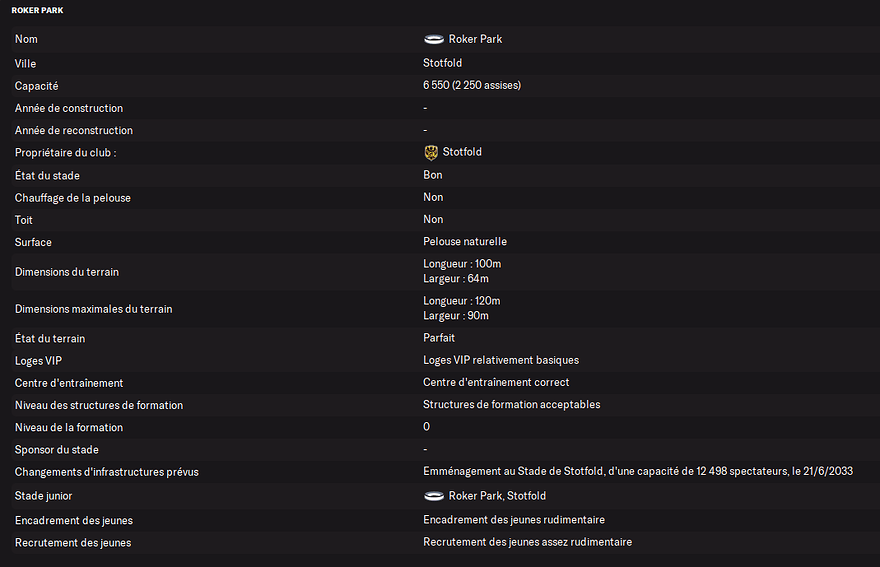Select the Stotfold city value
Viewport: 880px width, 567px height.
442,63
